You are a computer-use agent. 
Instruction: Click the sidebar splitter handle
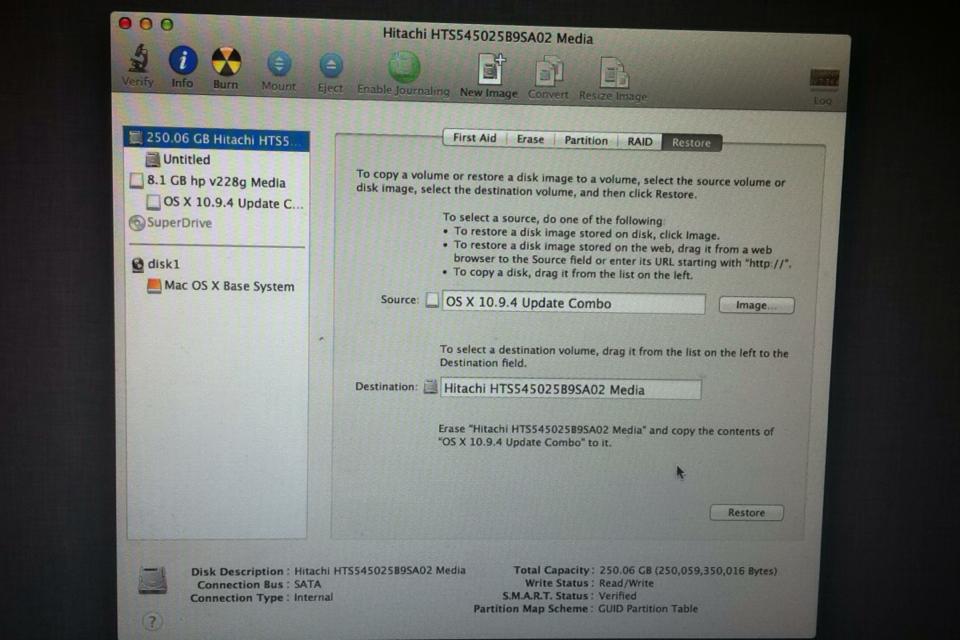click(321, 338)
